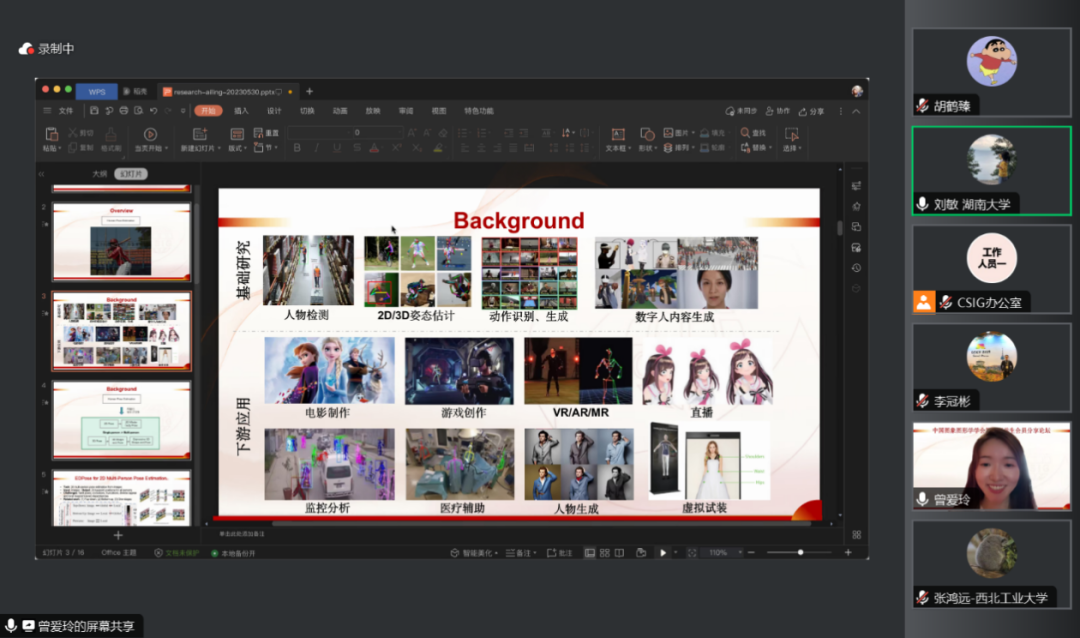Toggle Subscript formatting
The width and height of the screenshot is (1080, 638).
417,147
